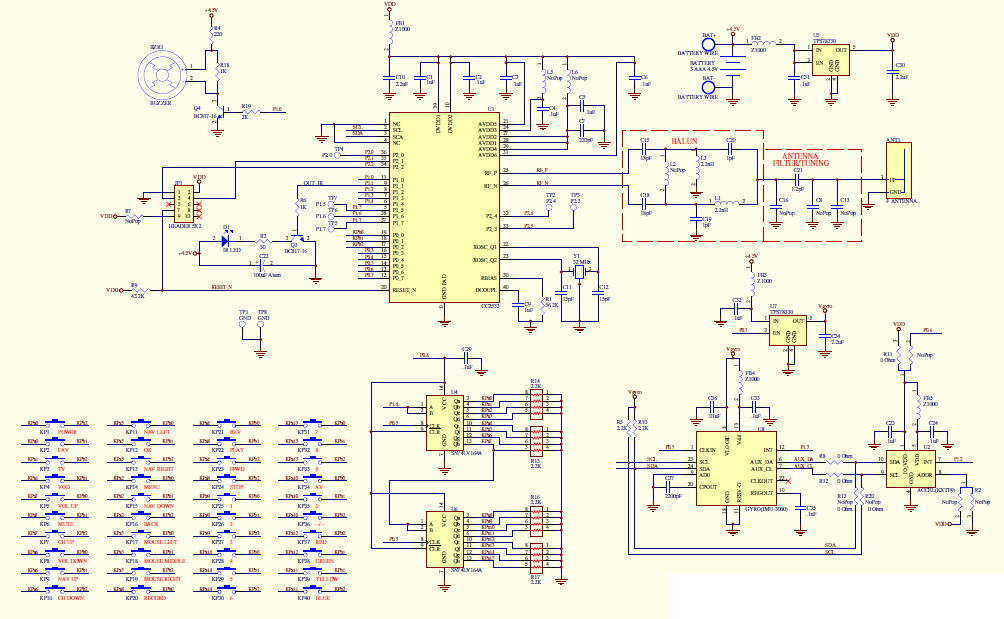Click the R9 43.2K resistor
1004x619 pixels.
click(138, 290)
